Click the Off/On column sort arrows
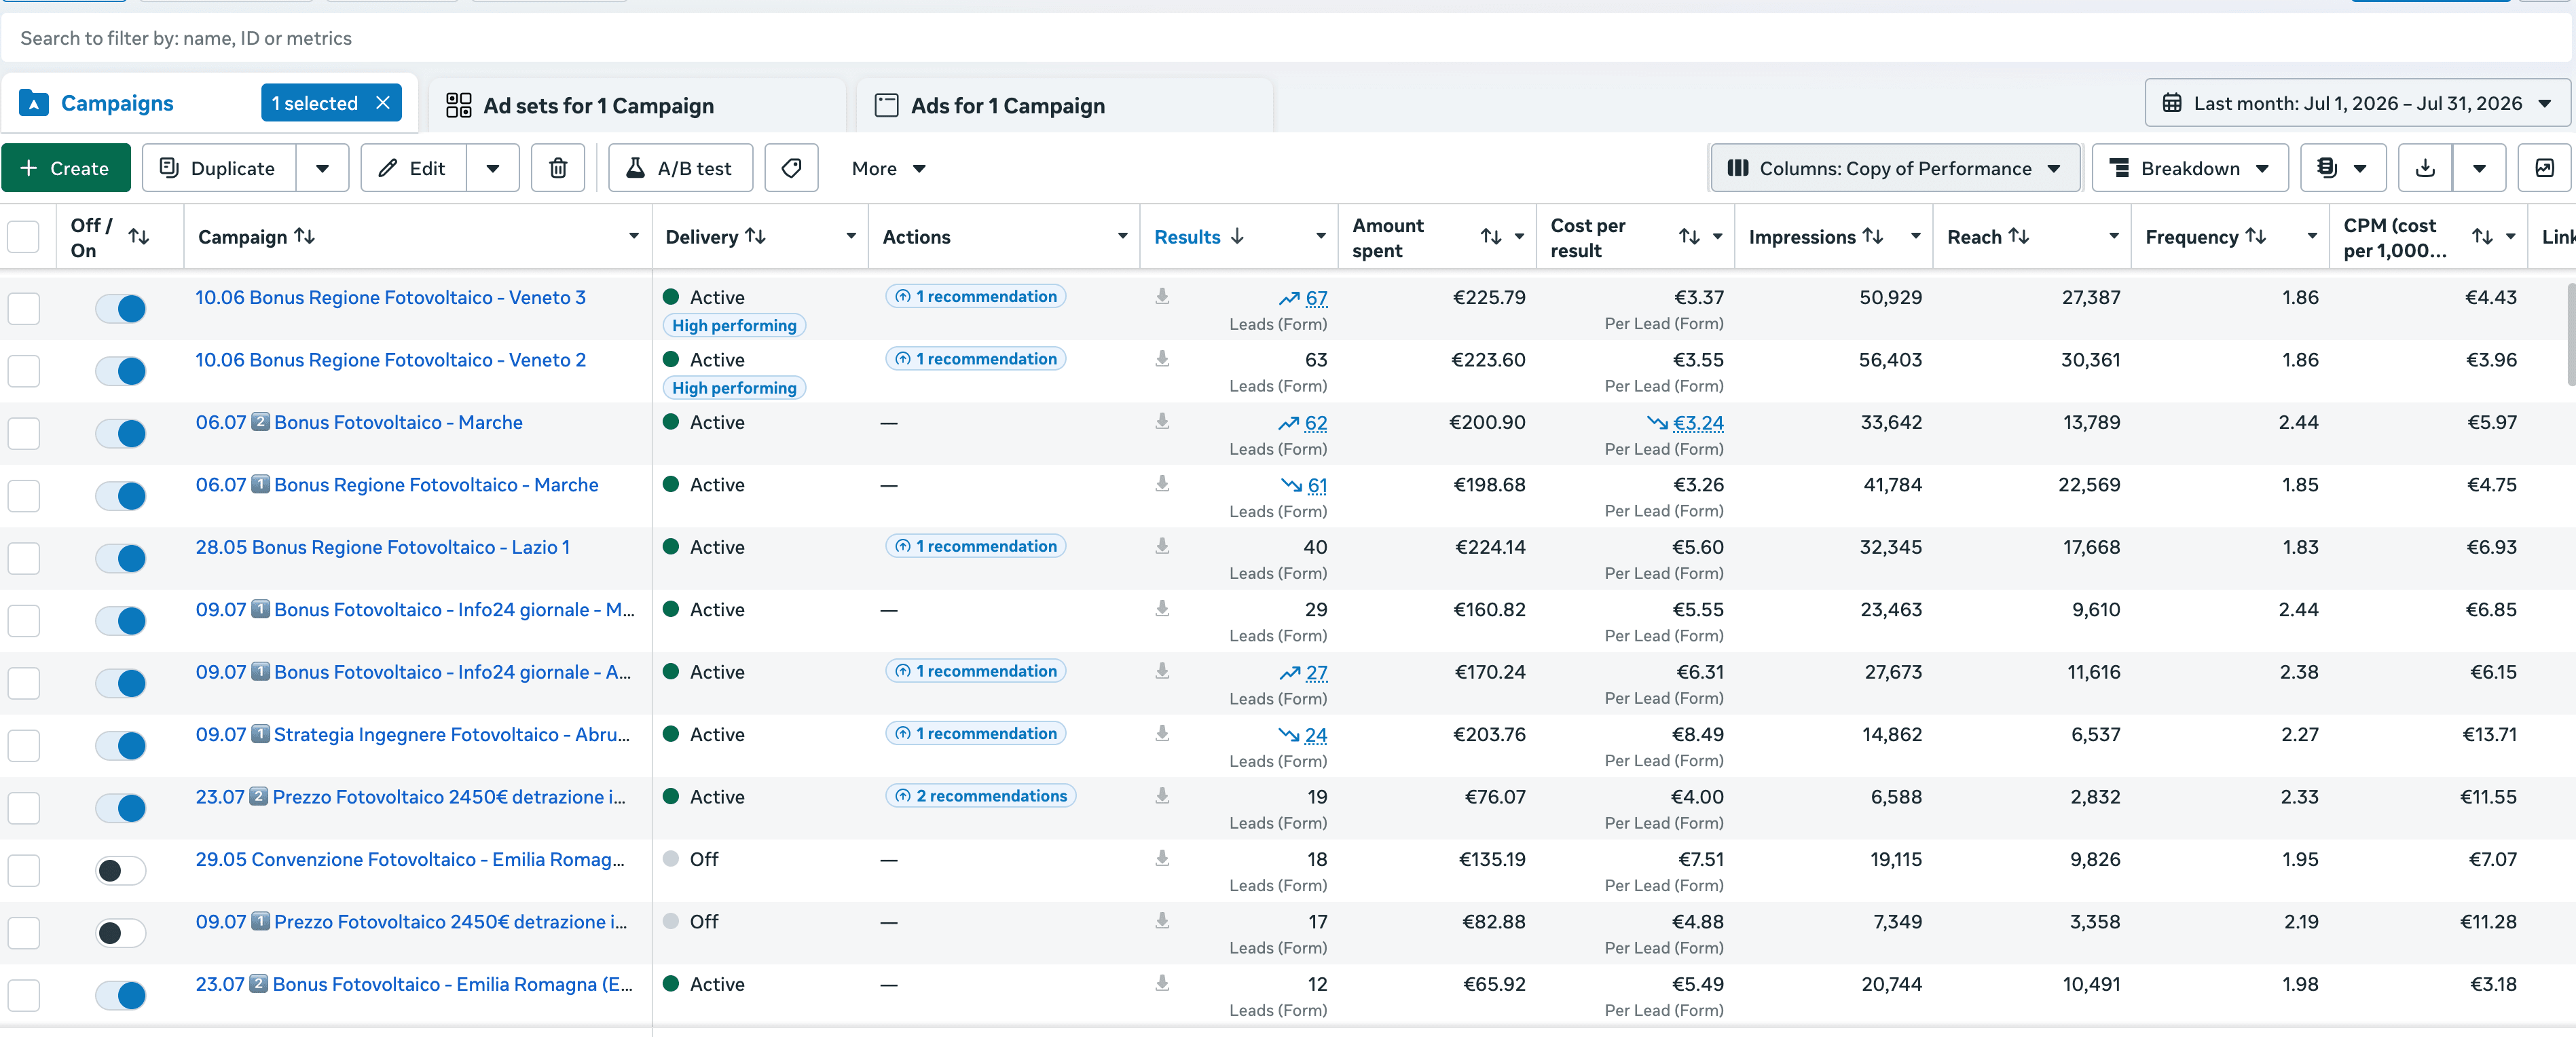 tap(139, 237)
